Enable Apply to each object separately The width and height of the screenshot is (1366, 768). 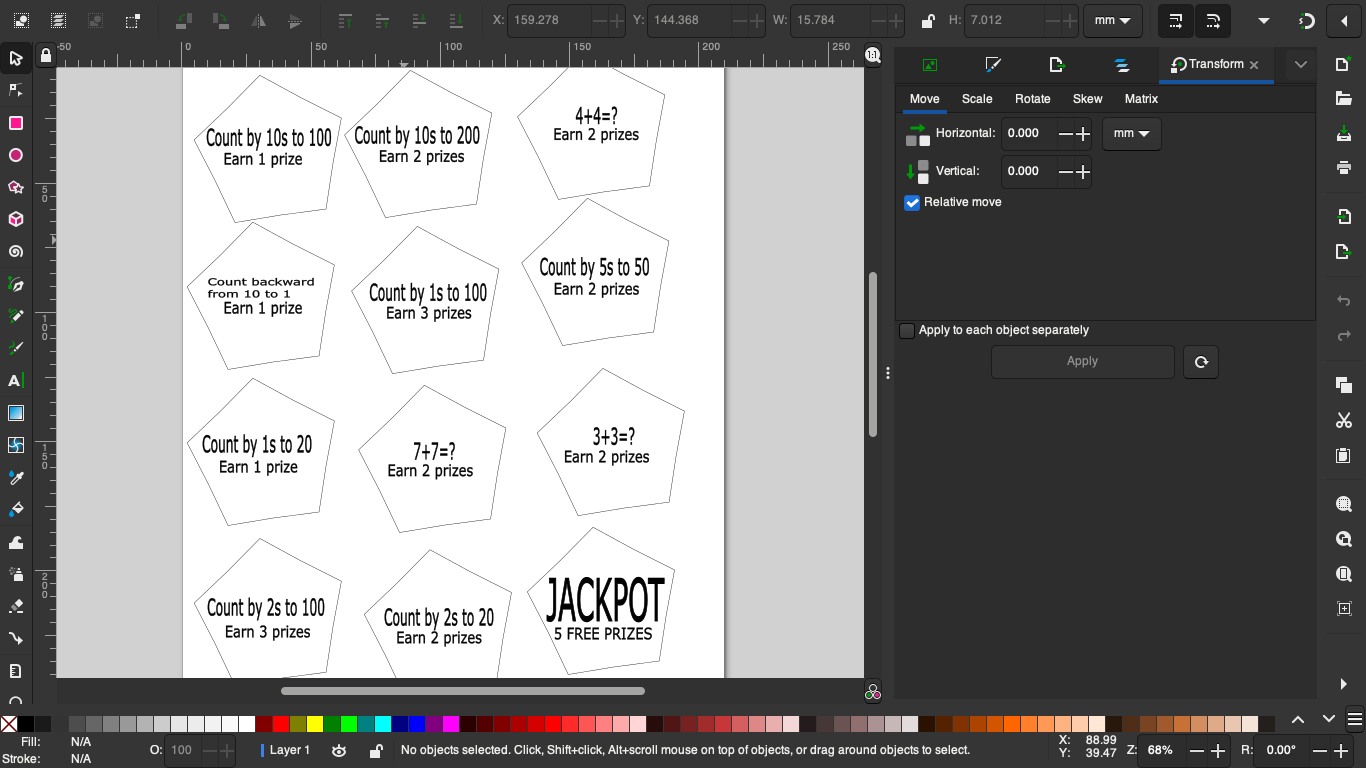[906, 330]
